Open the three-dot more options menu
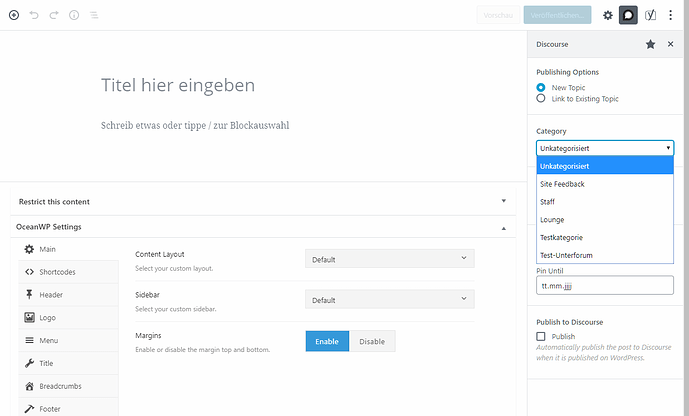This screenshot has height=416, width=689. tap(671, 15)
